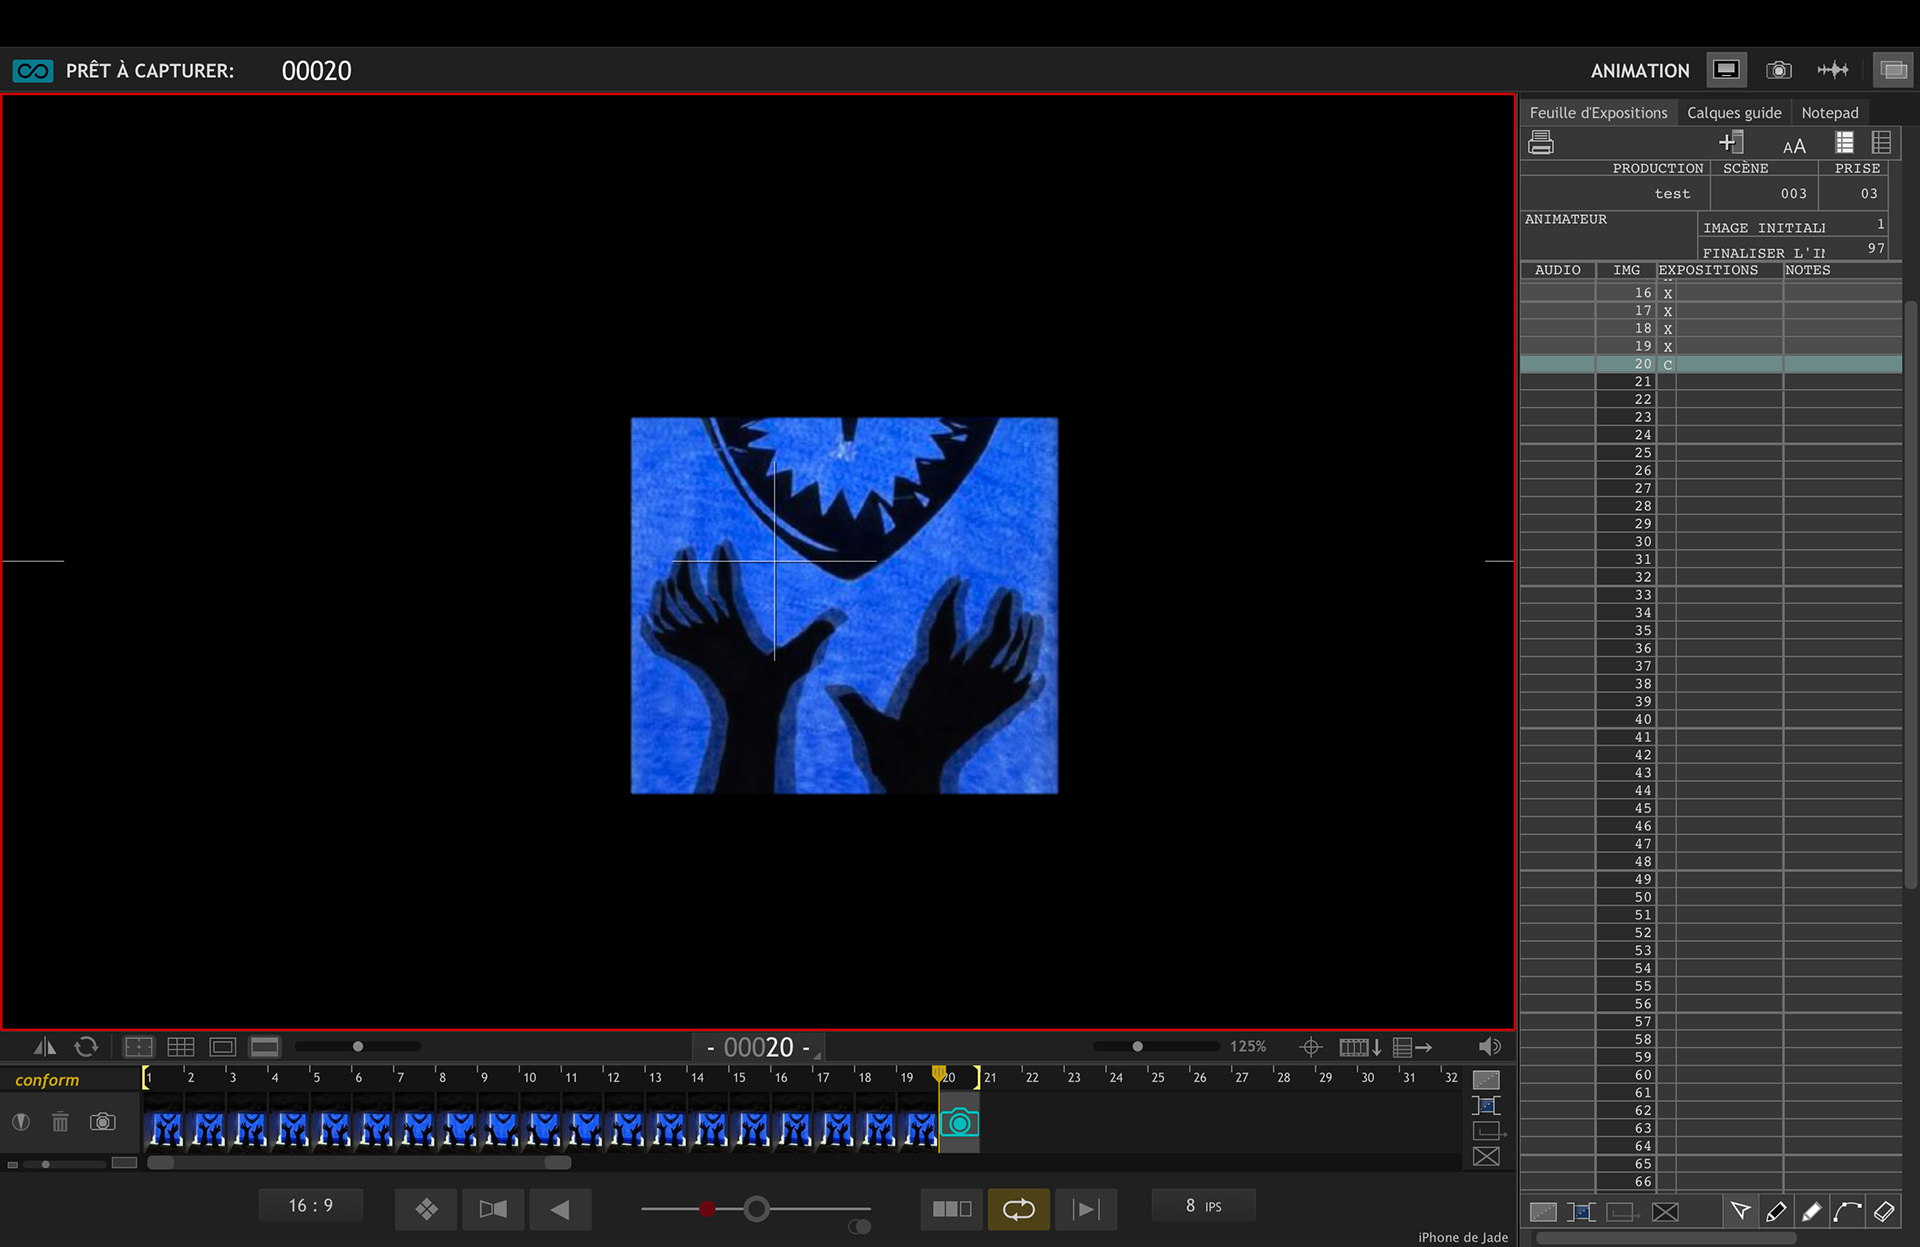This screenshot has height=1247, width=1920.
Task: Adjust the 125% zoom slider
Action: 1137,1047
